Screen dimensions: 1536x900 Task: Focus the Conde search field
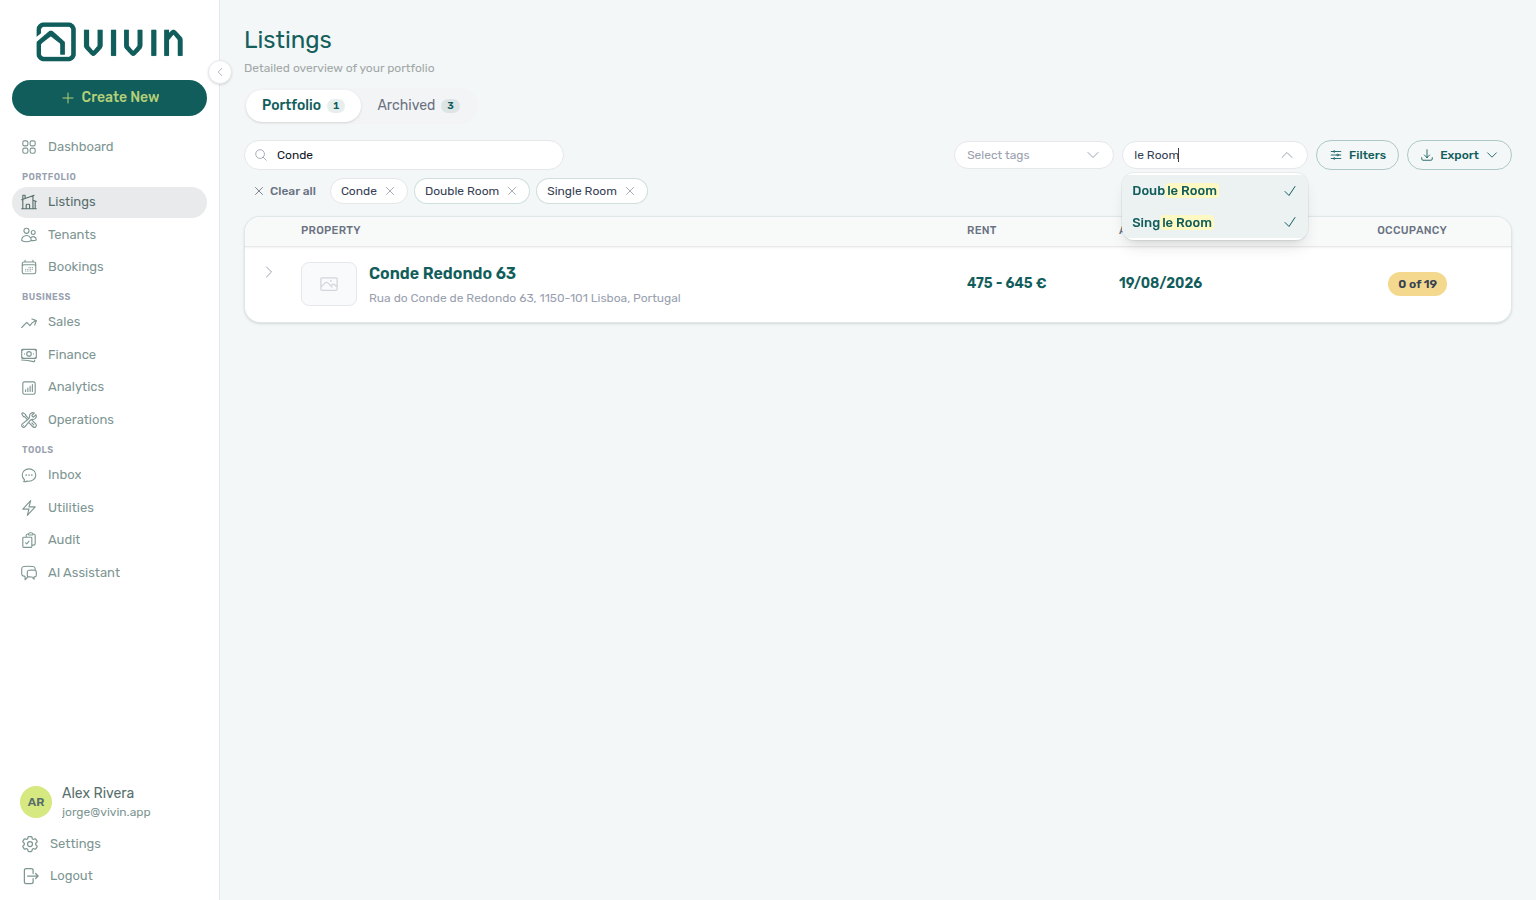click(x=404, y=155)
